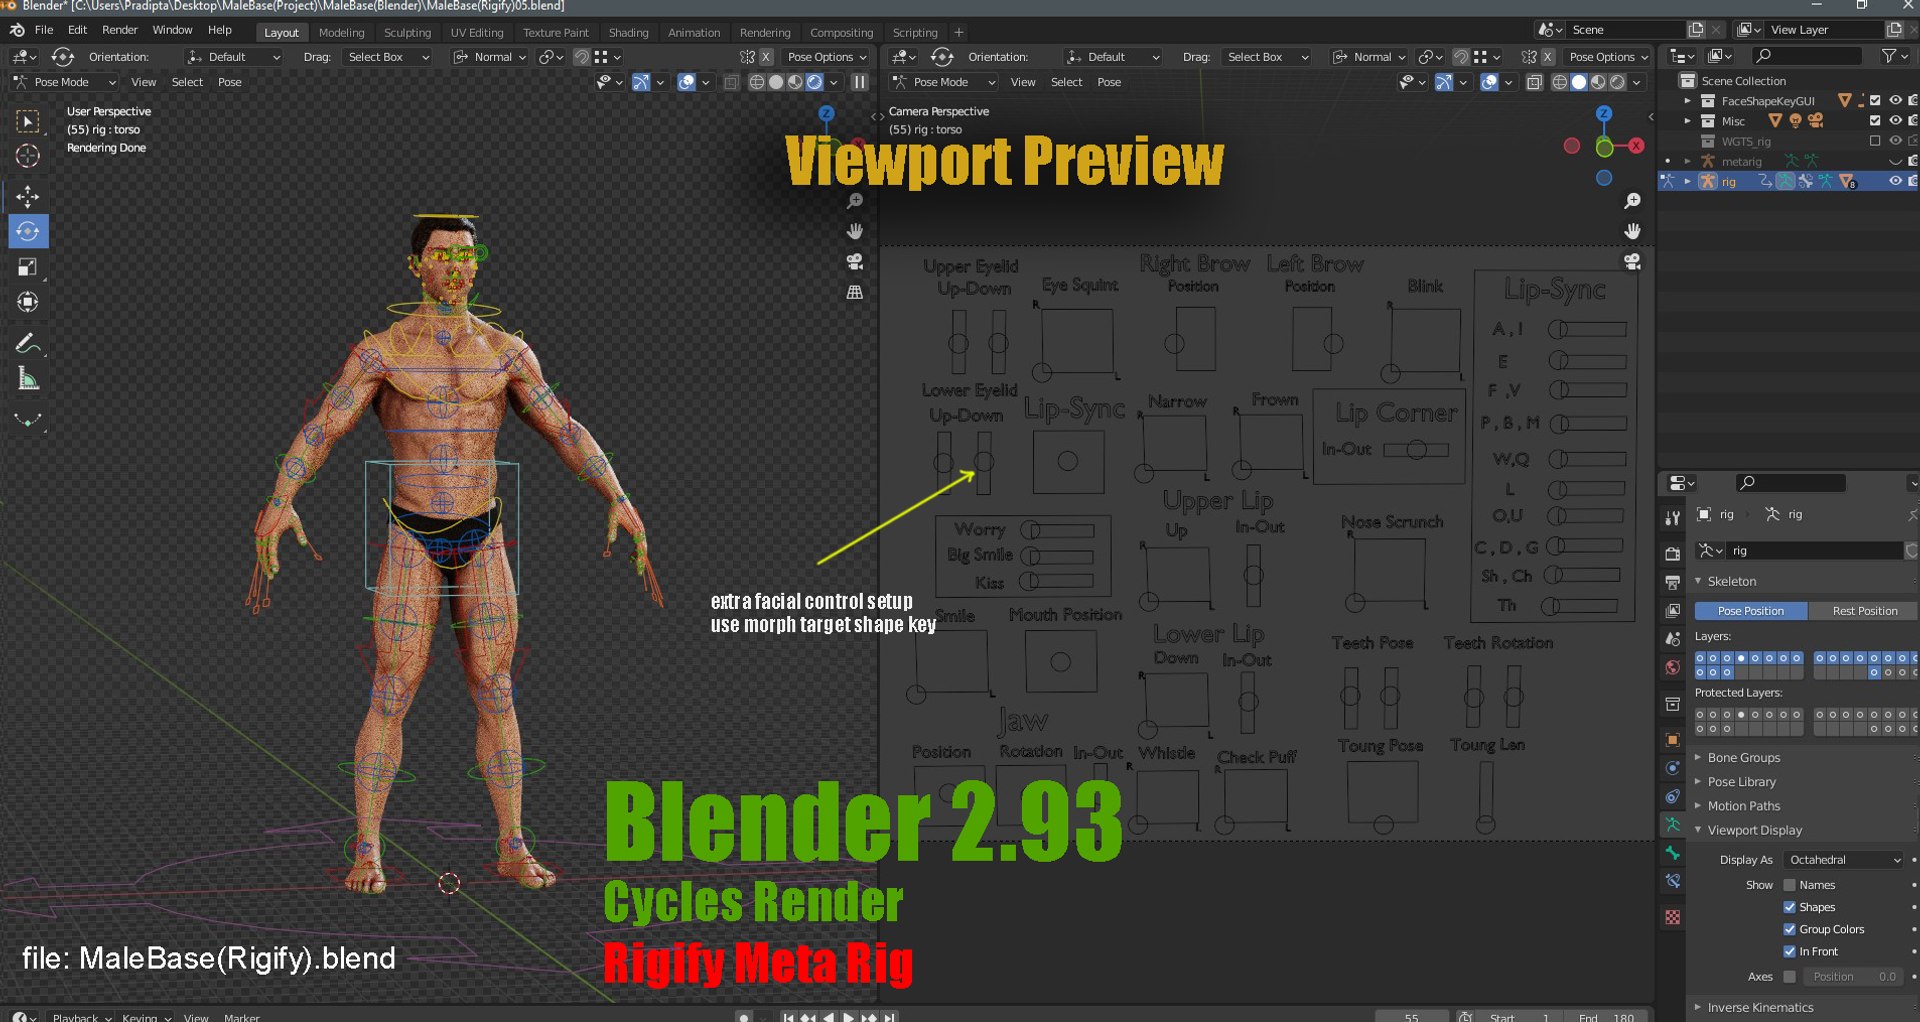Screen dimensions: 1920x1022
Task: Open the Display As Octahedral dropdown
Action: 1843,860
